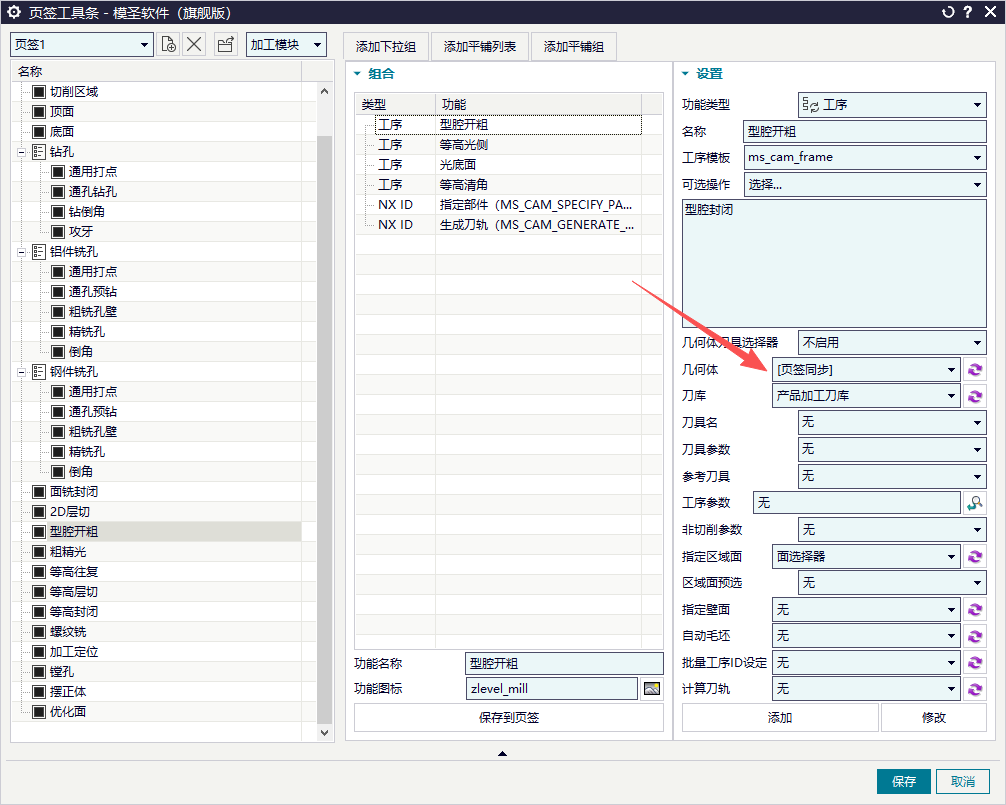The width and height of the screenshot is (1006, 805).
Task: Click the tree scrollbar down arrow
Action: (x=325, y=733)
